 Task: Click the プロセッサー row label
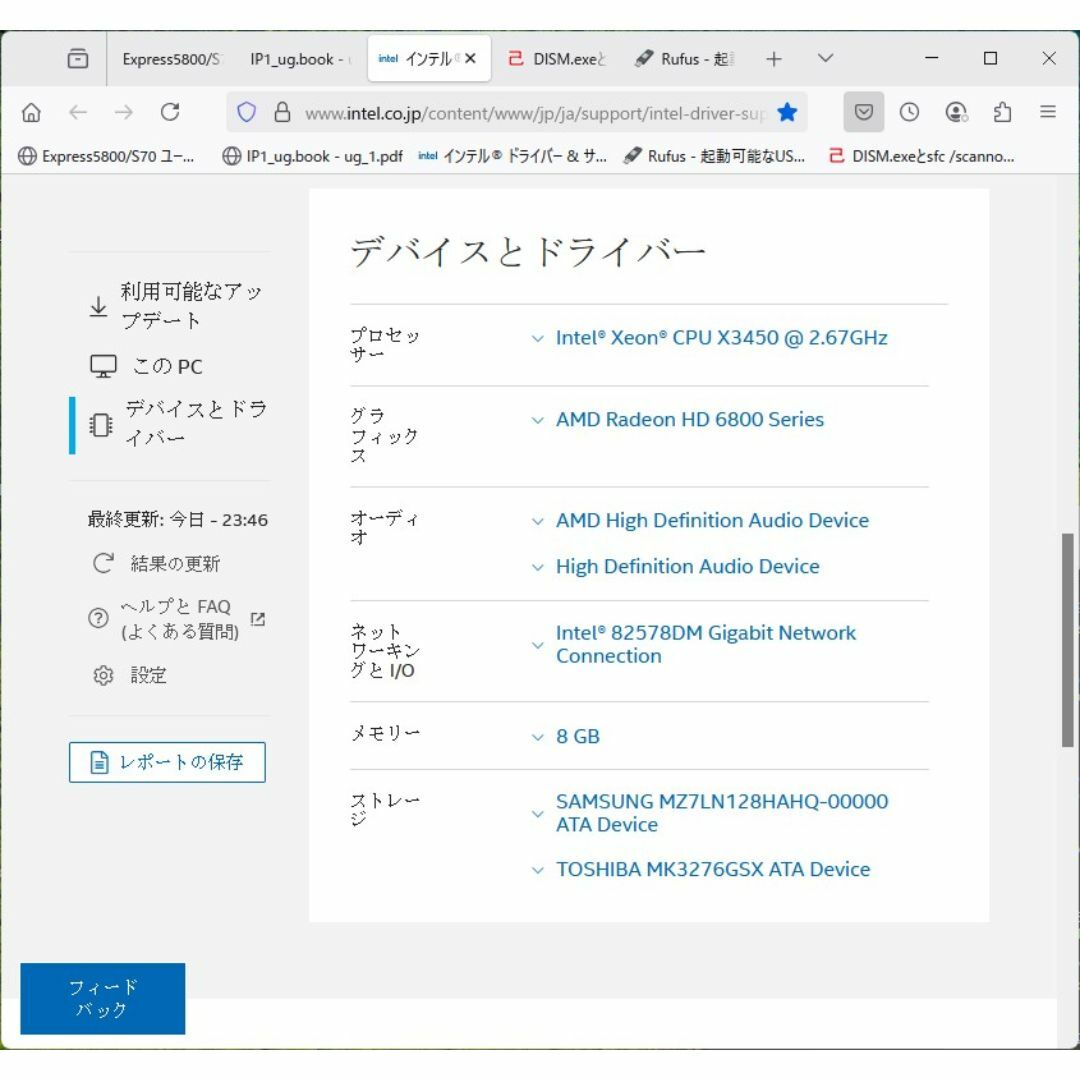point(384,344)
